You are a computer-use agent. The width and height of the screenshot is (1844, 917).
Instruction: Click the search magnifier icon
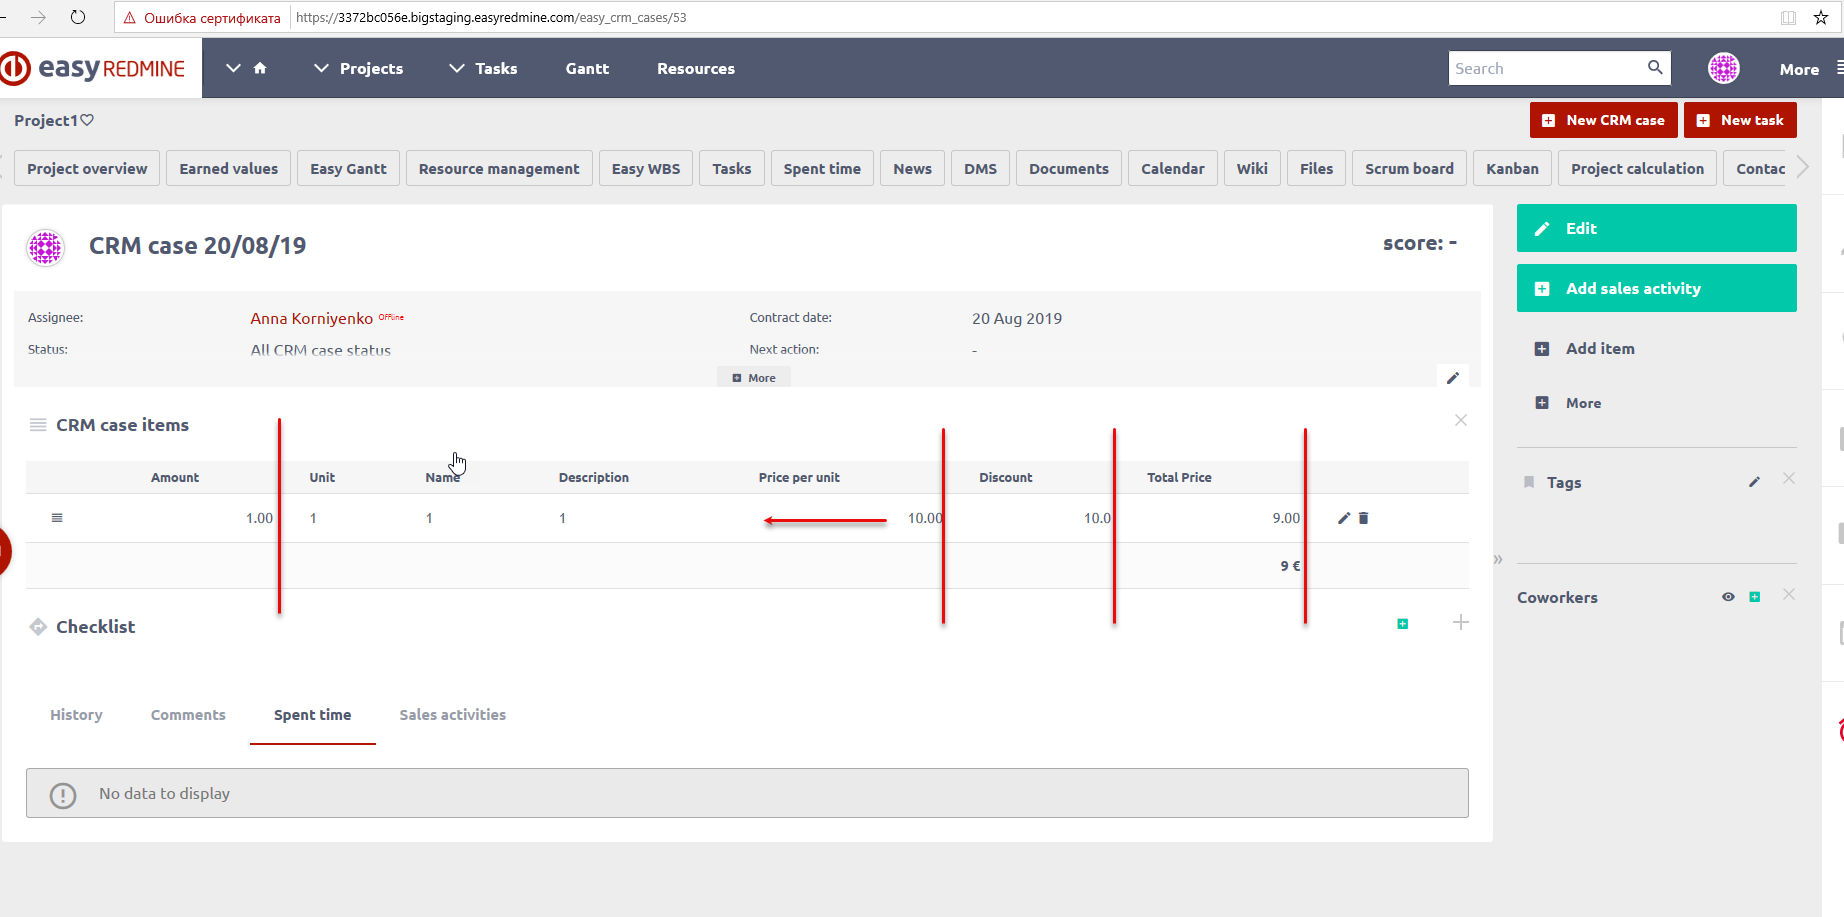click(1655, 68)
